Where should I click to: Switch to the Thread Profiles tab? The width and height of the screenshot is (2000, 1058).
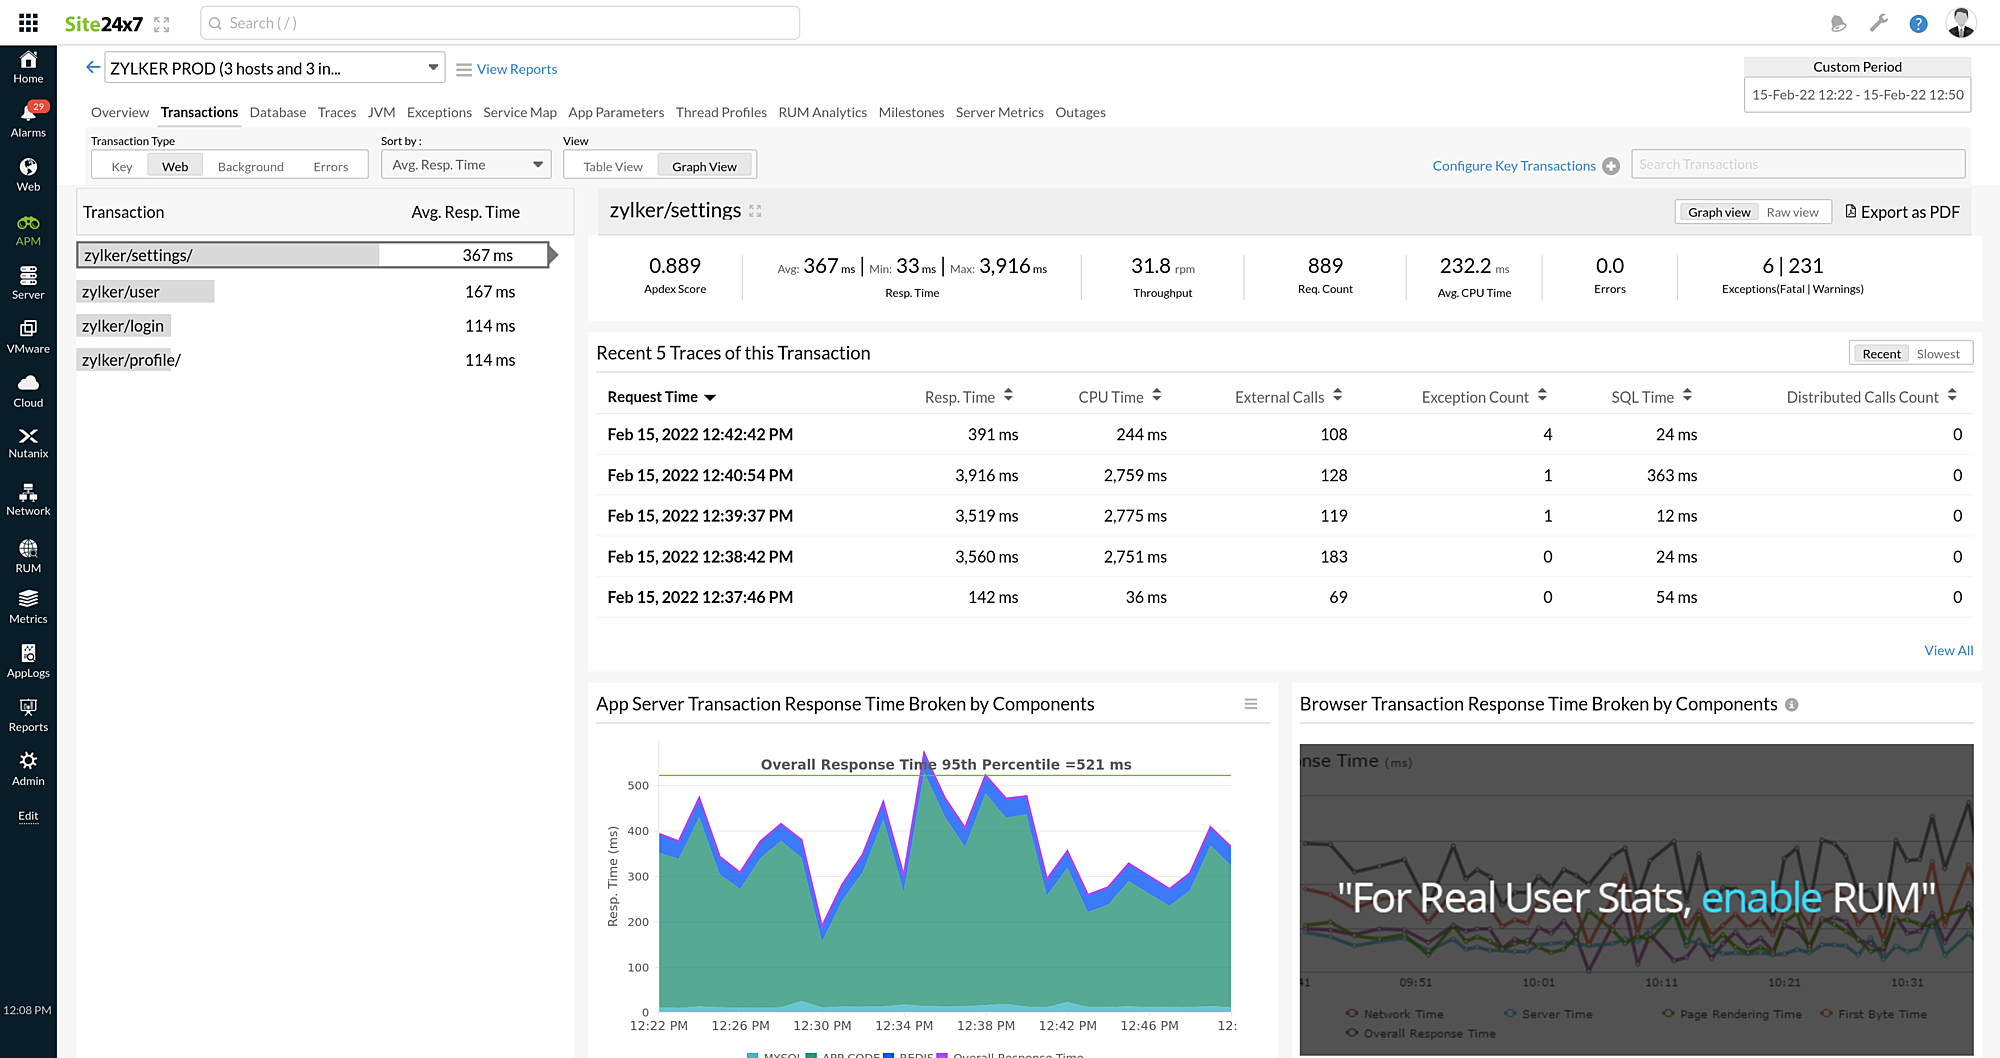click(721, 112)
